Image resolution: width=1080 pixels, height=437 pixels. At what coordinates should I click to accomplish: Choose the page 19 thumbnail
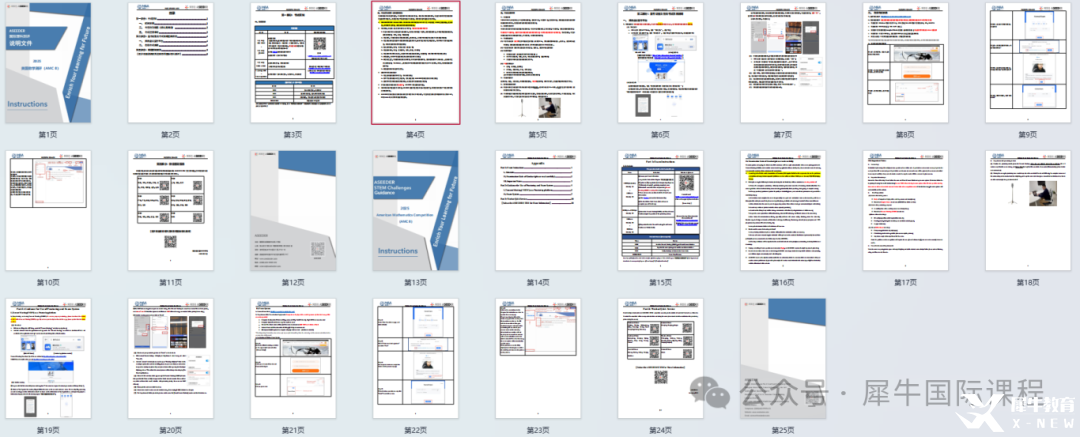(48, 356)
